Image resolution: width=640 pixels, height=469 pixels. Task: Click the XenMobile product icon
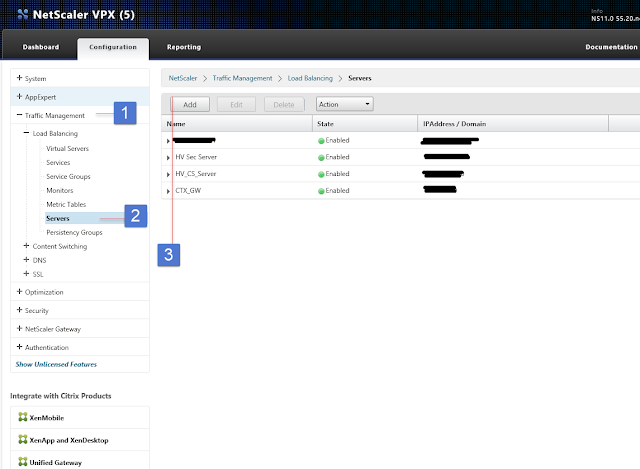(23, 417)
